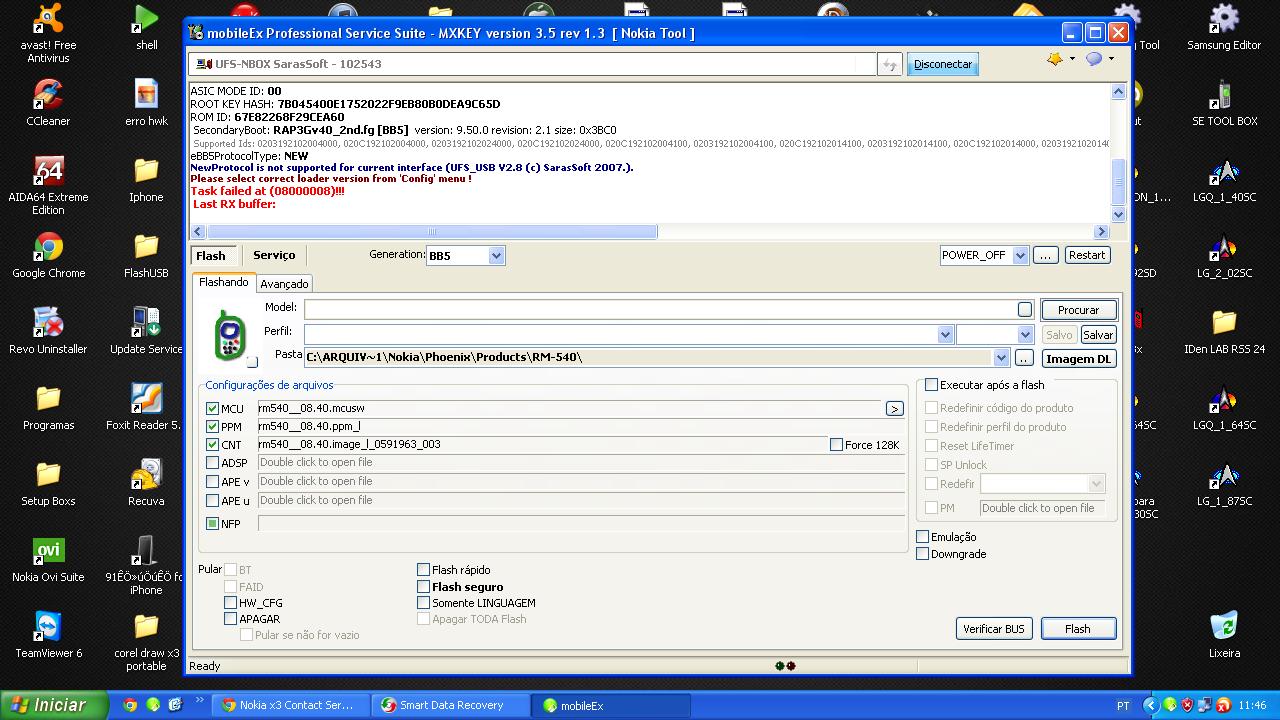Image resolution: width=1280 pixels, height=720 pixels.
Task: Open the Programas folder on desktop
Action: (48, 407)
